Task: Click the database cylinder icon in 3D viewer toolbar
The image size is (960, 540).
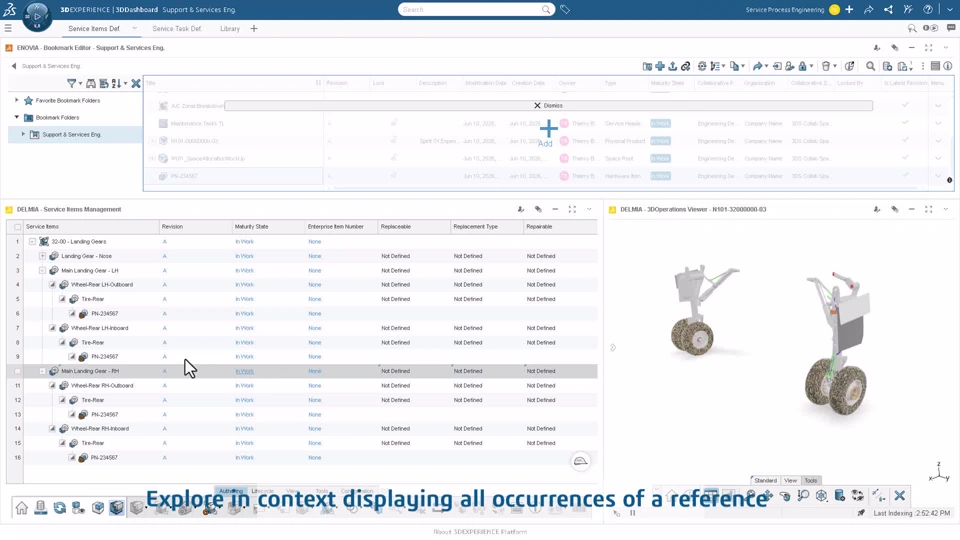Action: coord(840,495)
